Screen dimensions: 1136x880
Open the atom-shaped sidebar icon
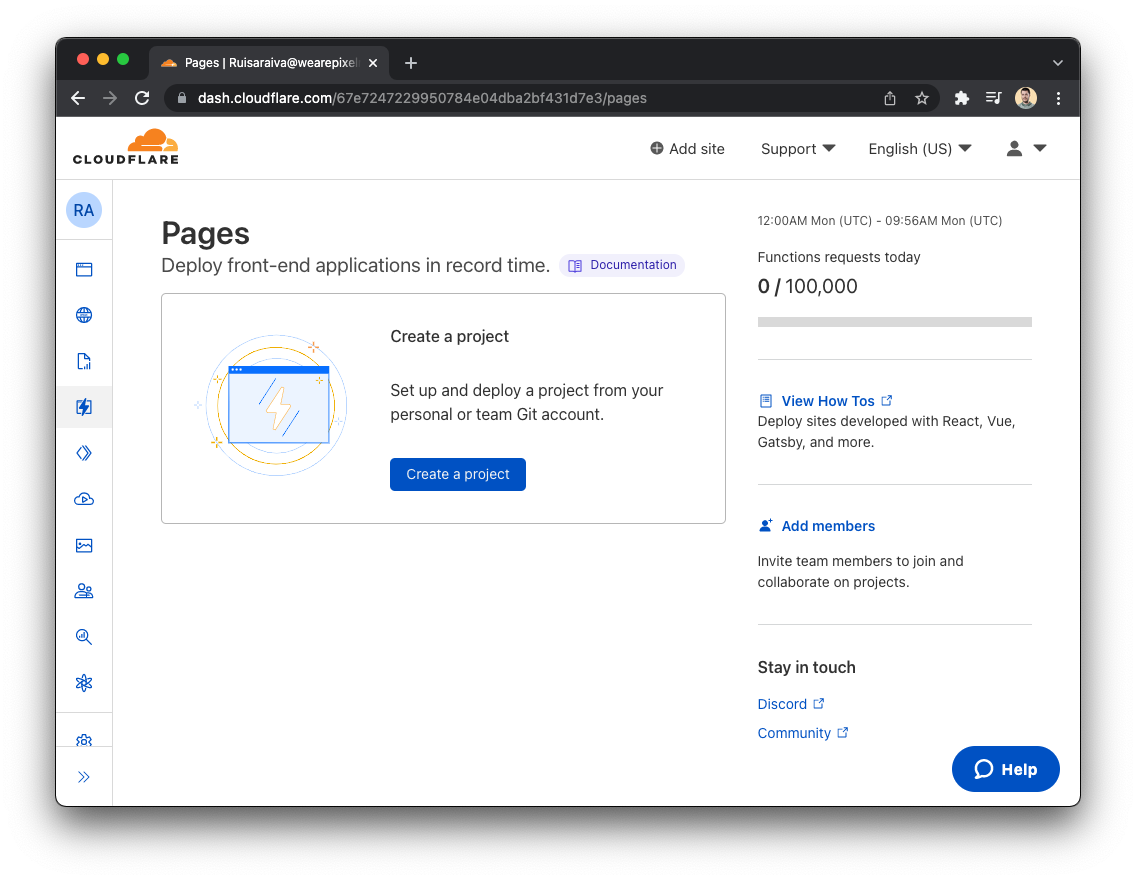point(84,683)
